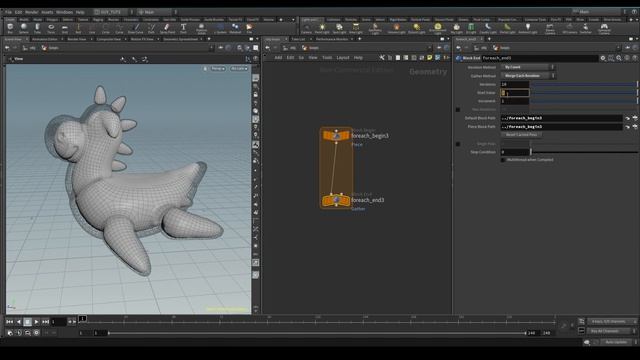Select the Point Light shelf tool

[322, 29]
